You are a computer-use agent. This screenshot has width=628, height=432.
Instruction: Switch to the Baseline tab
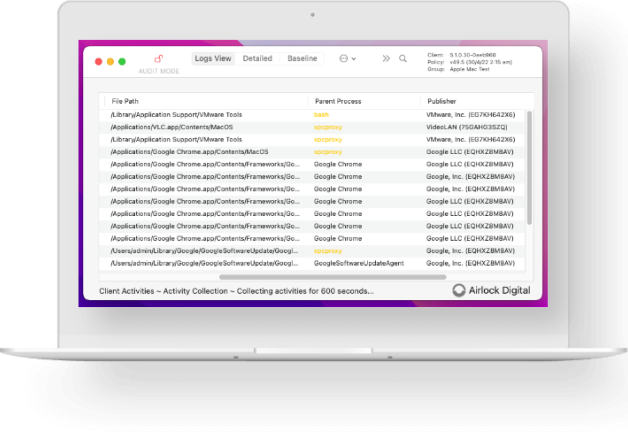302,58
